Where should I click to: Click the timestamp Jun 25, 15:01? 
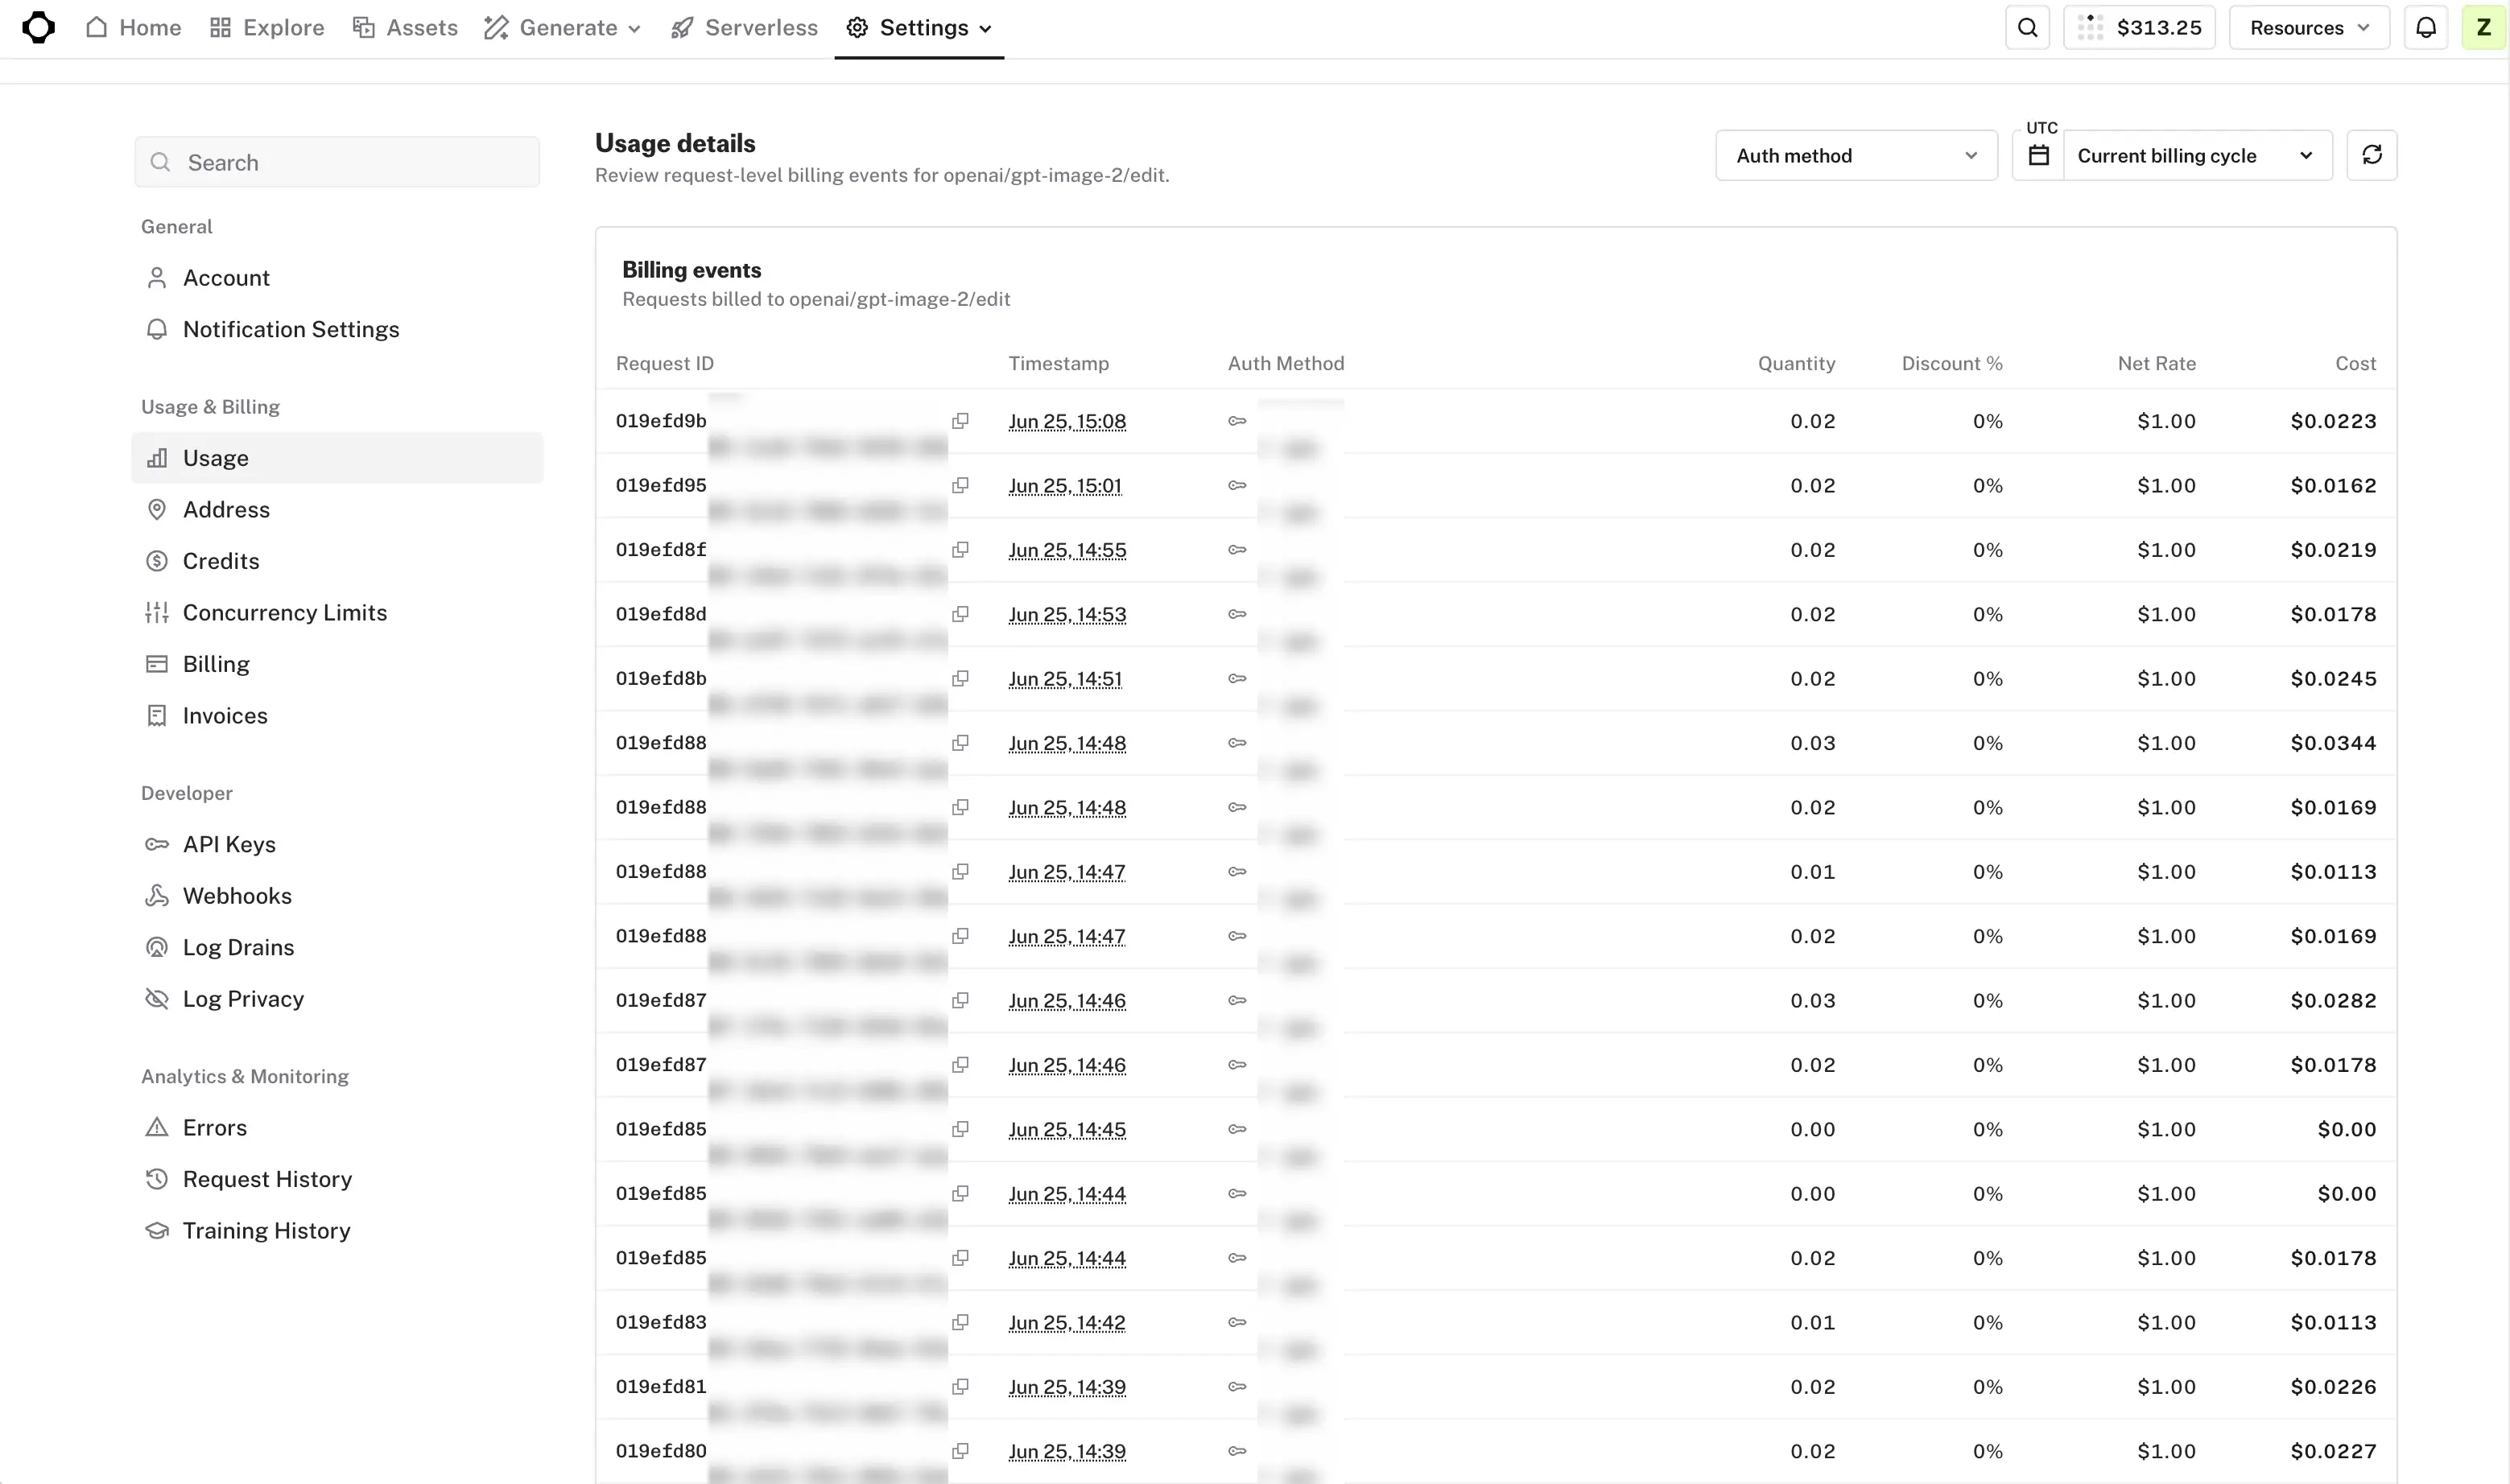(1065, 486)
